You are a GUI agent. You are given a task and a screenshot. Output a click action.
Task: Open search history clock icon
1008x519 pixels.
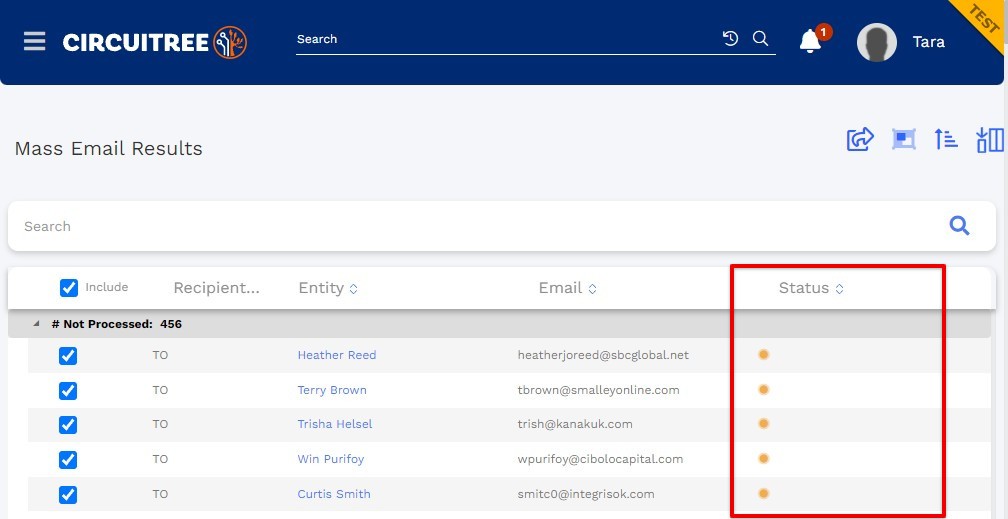pos(730,39)
